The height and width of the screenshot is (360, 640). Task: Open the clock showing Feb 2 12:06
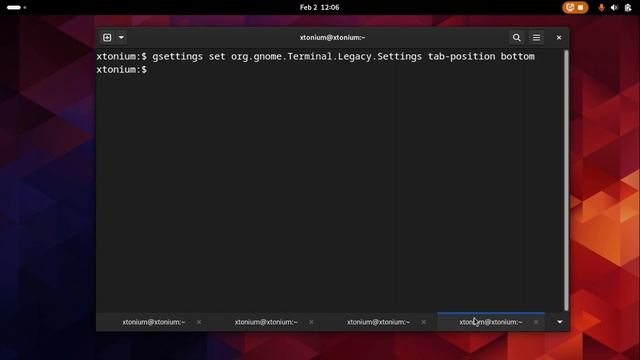pyautogui.click(x=320, y=7)
